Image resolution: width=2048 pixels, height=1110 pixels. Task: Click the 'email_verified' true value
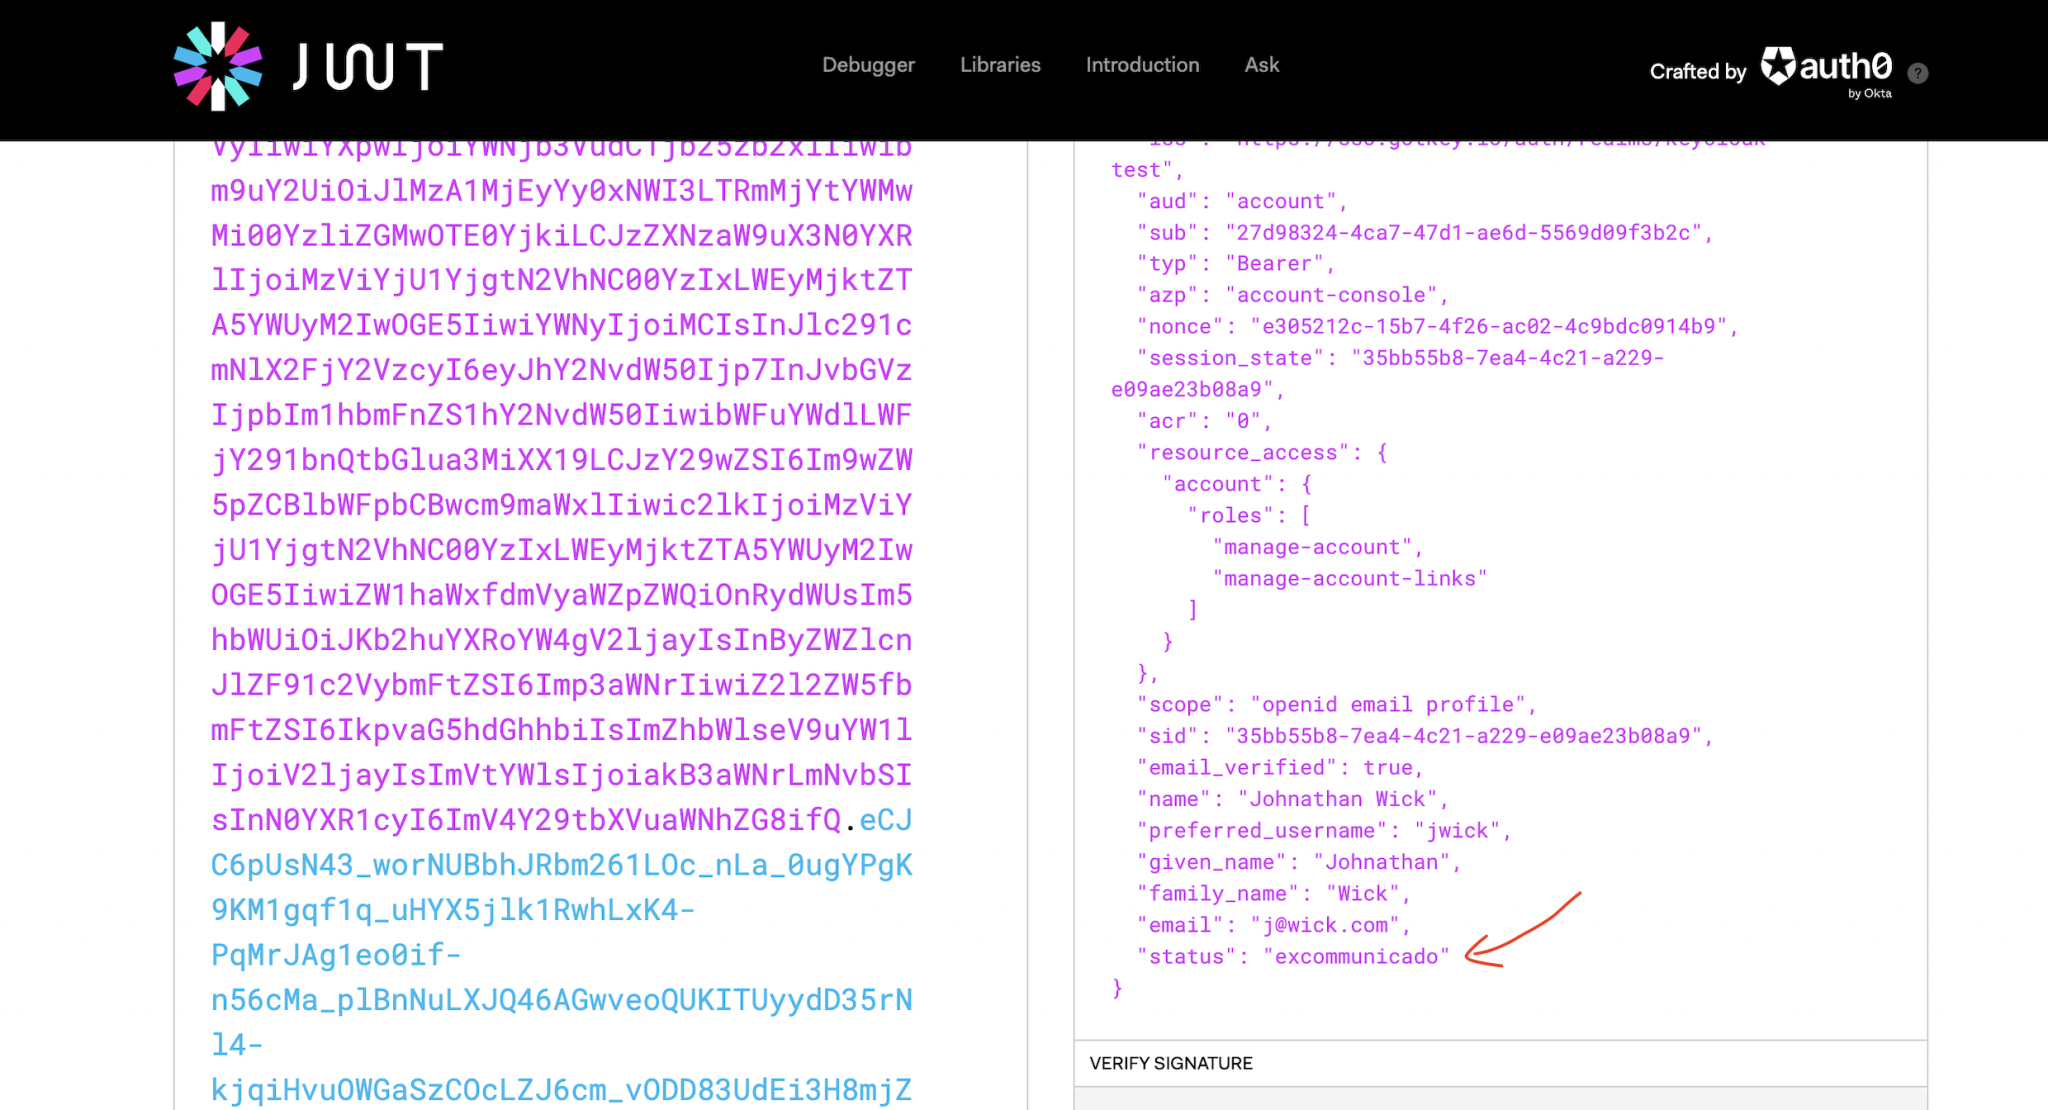pos(1387,768)
